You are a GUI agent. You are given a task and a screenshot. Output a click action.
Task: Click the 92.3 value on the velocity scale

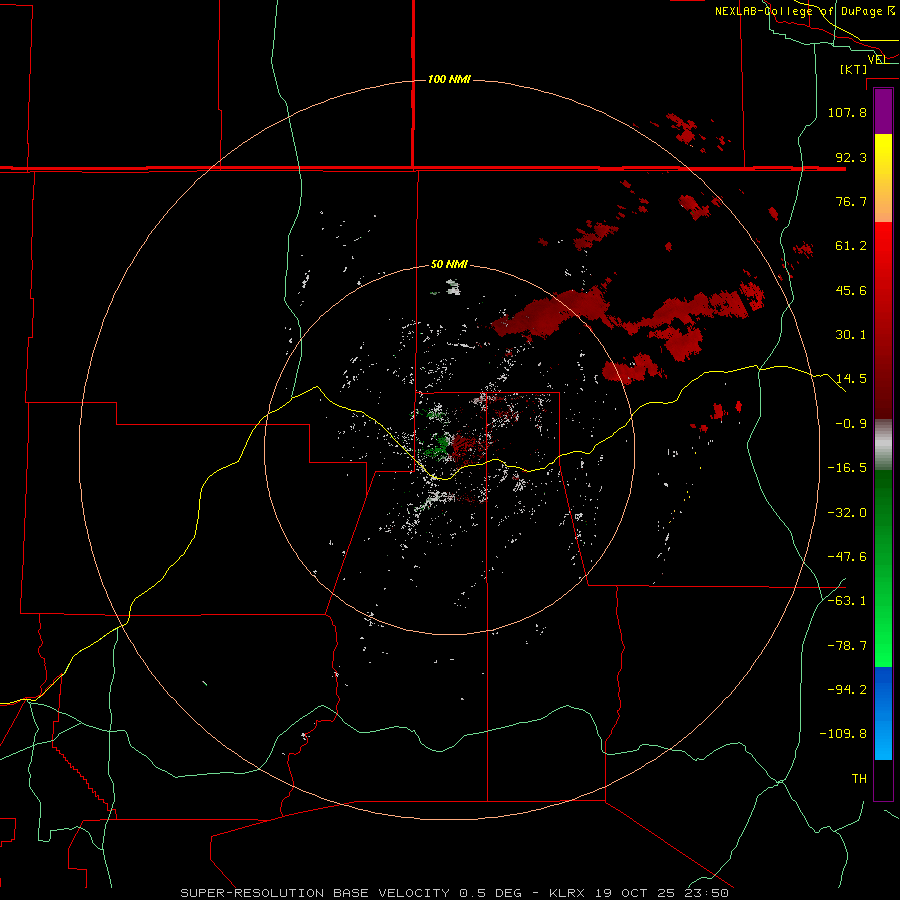tap(851, 157)
